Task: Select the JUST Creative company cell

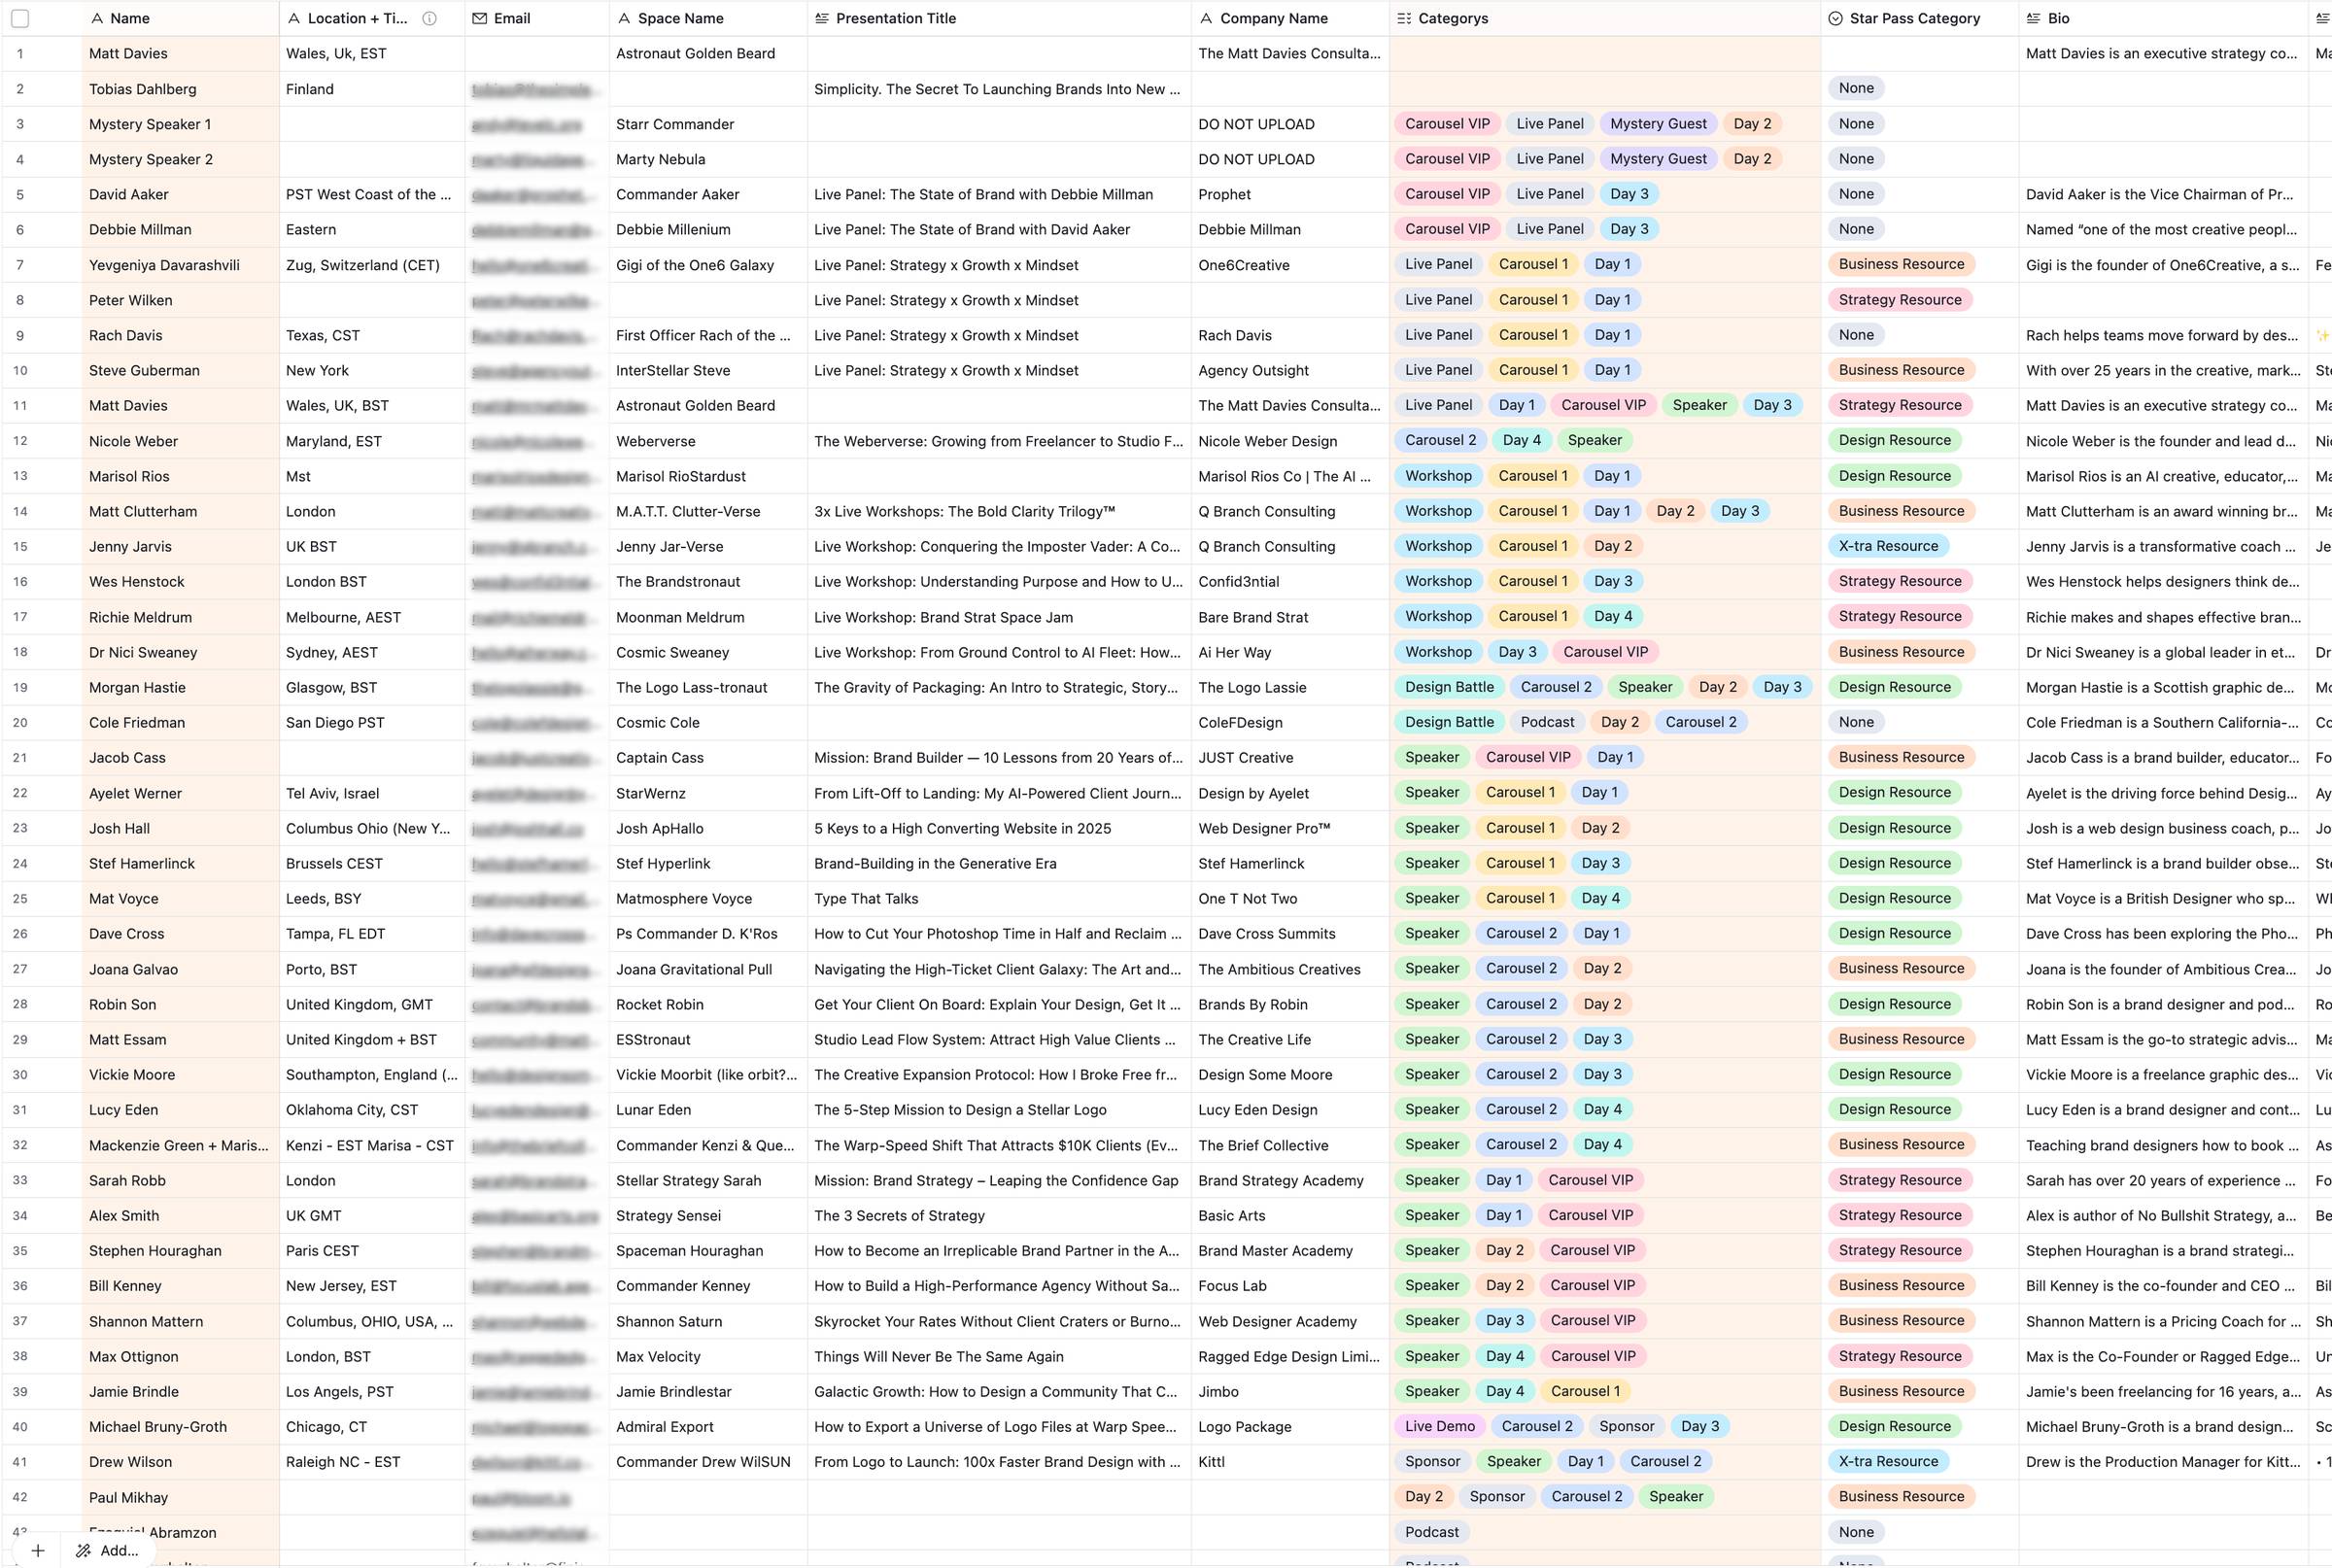Action: click(1290, 758)
